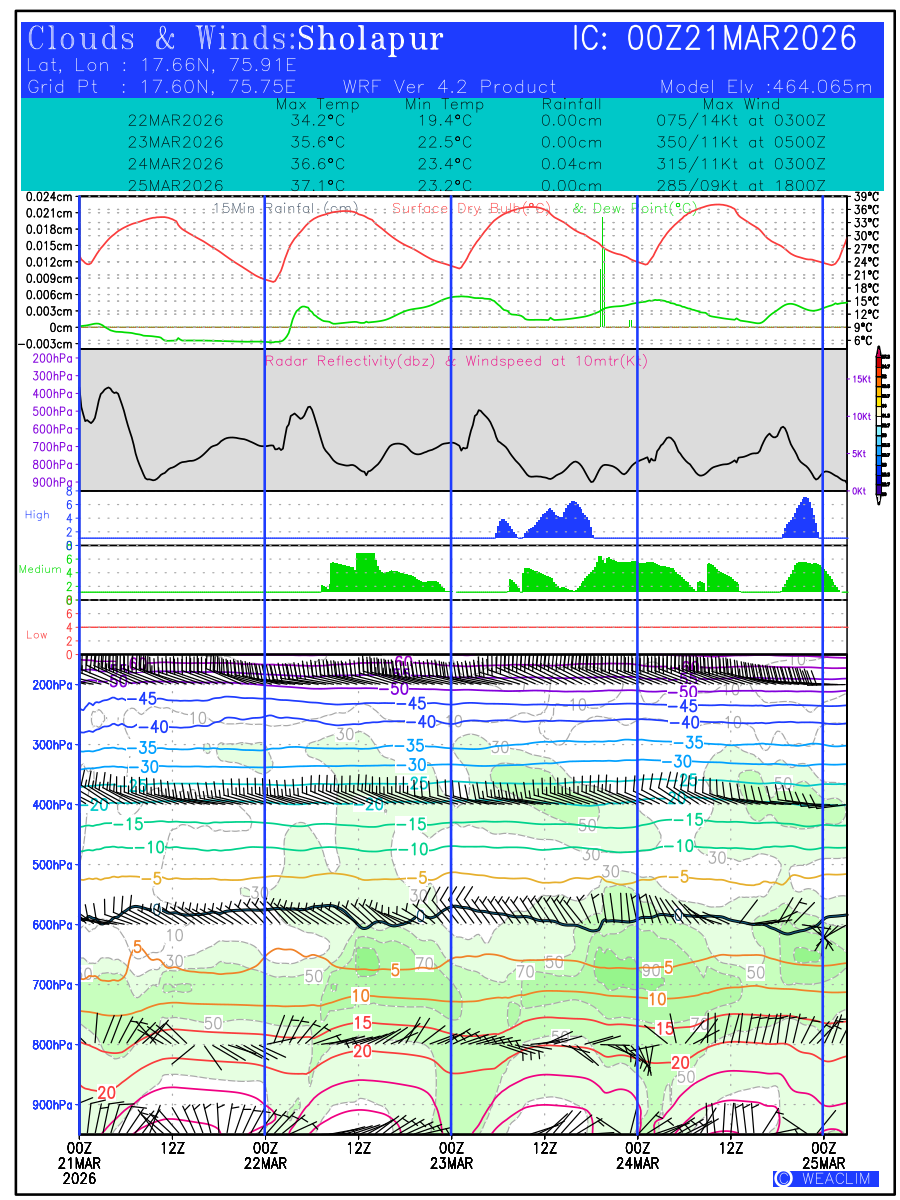Click the radar reflectivity color scale bar
This screenshot has width=900, height=1200.
[x=878, y=422]
